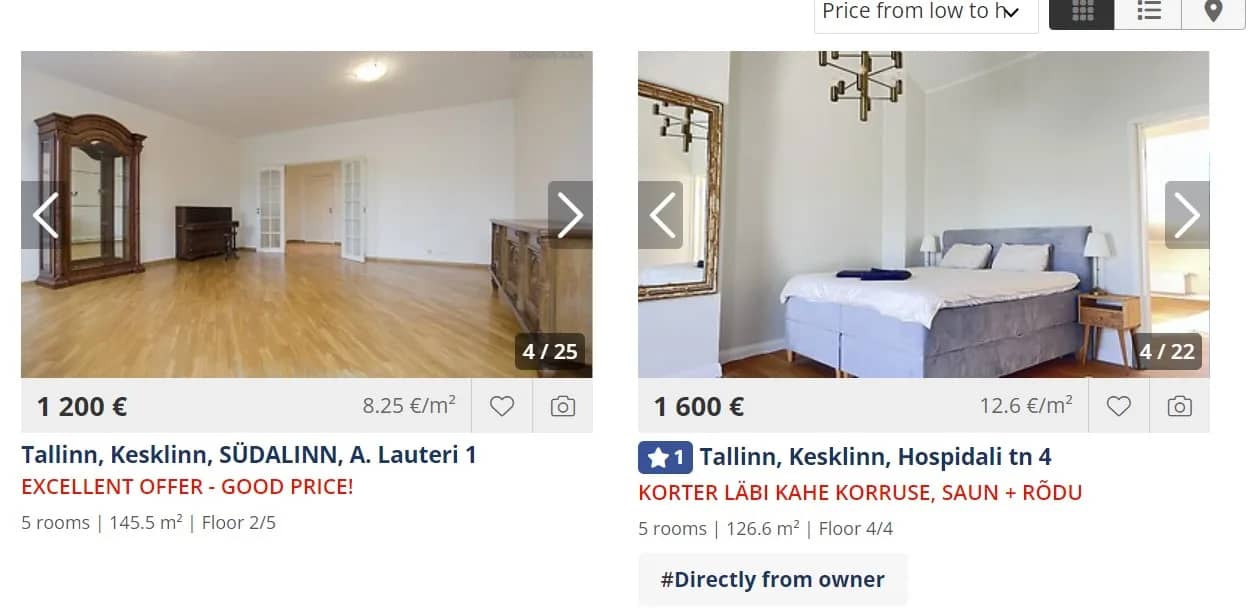The width and height of the screenshot is (1248, 616).
Task: Open the living room photo thumbnail
Action: coord(307,214)
